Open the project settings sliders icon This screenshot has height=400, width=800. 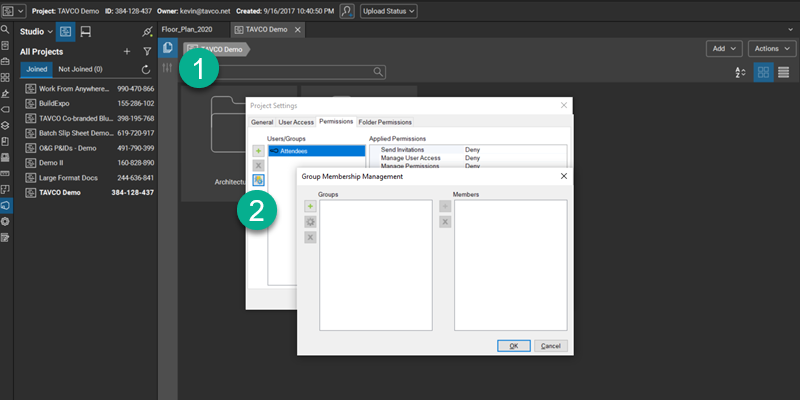point(167,67)
